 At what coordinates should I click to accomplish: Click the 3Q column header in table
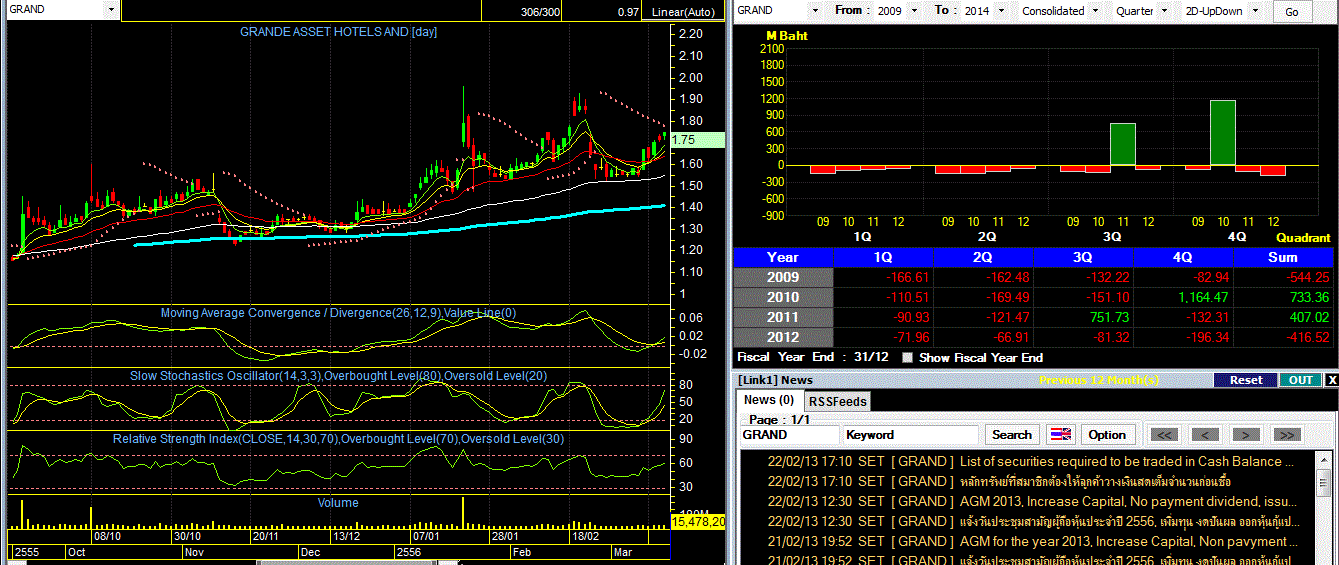(x=1083, y=257)
